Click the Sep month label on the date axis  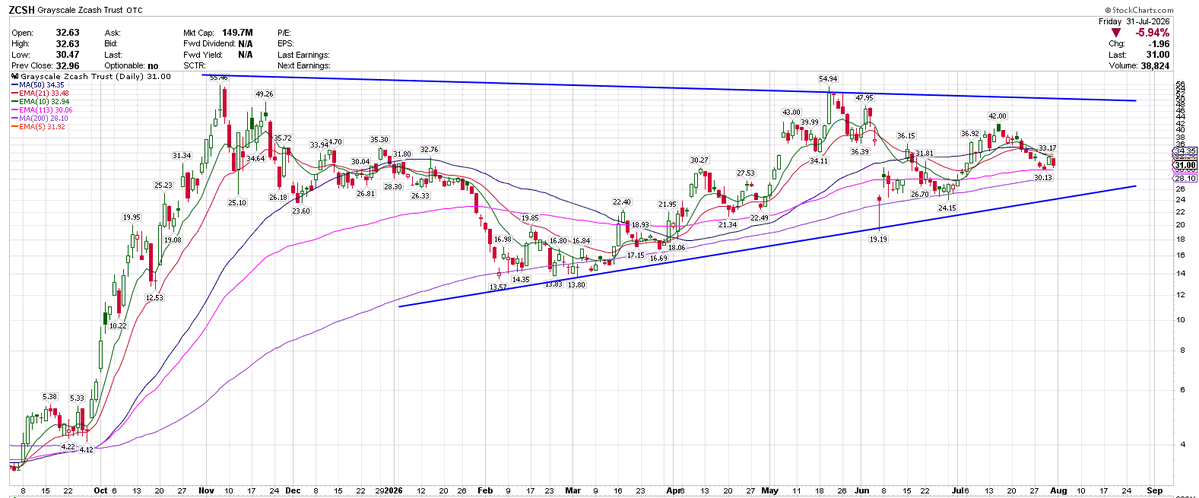[x=1155, y=489]
